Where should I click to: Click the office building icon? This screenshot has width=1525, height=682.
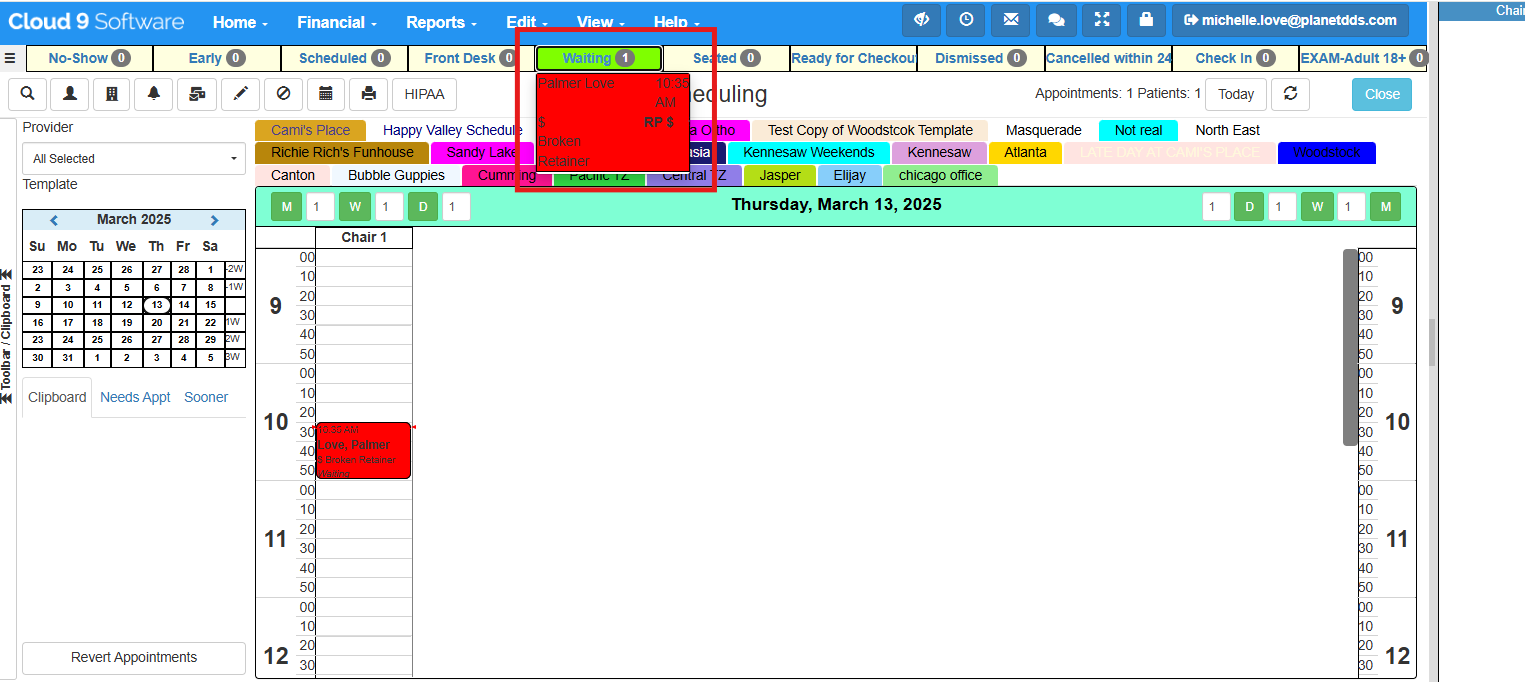[x=111, y=94]
